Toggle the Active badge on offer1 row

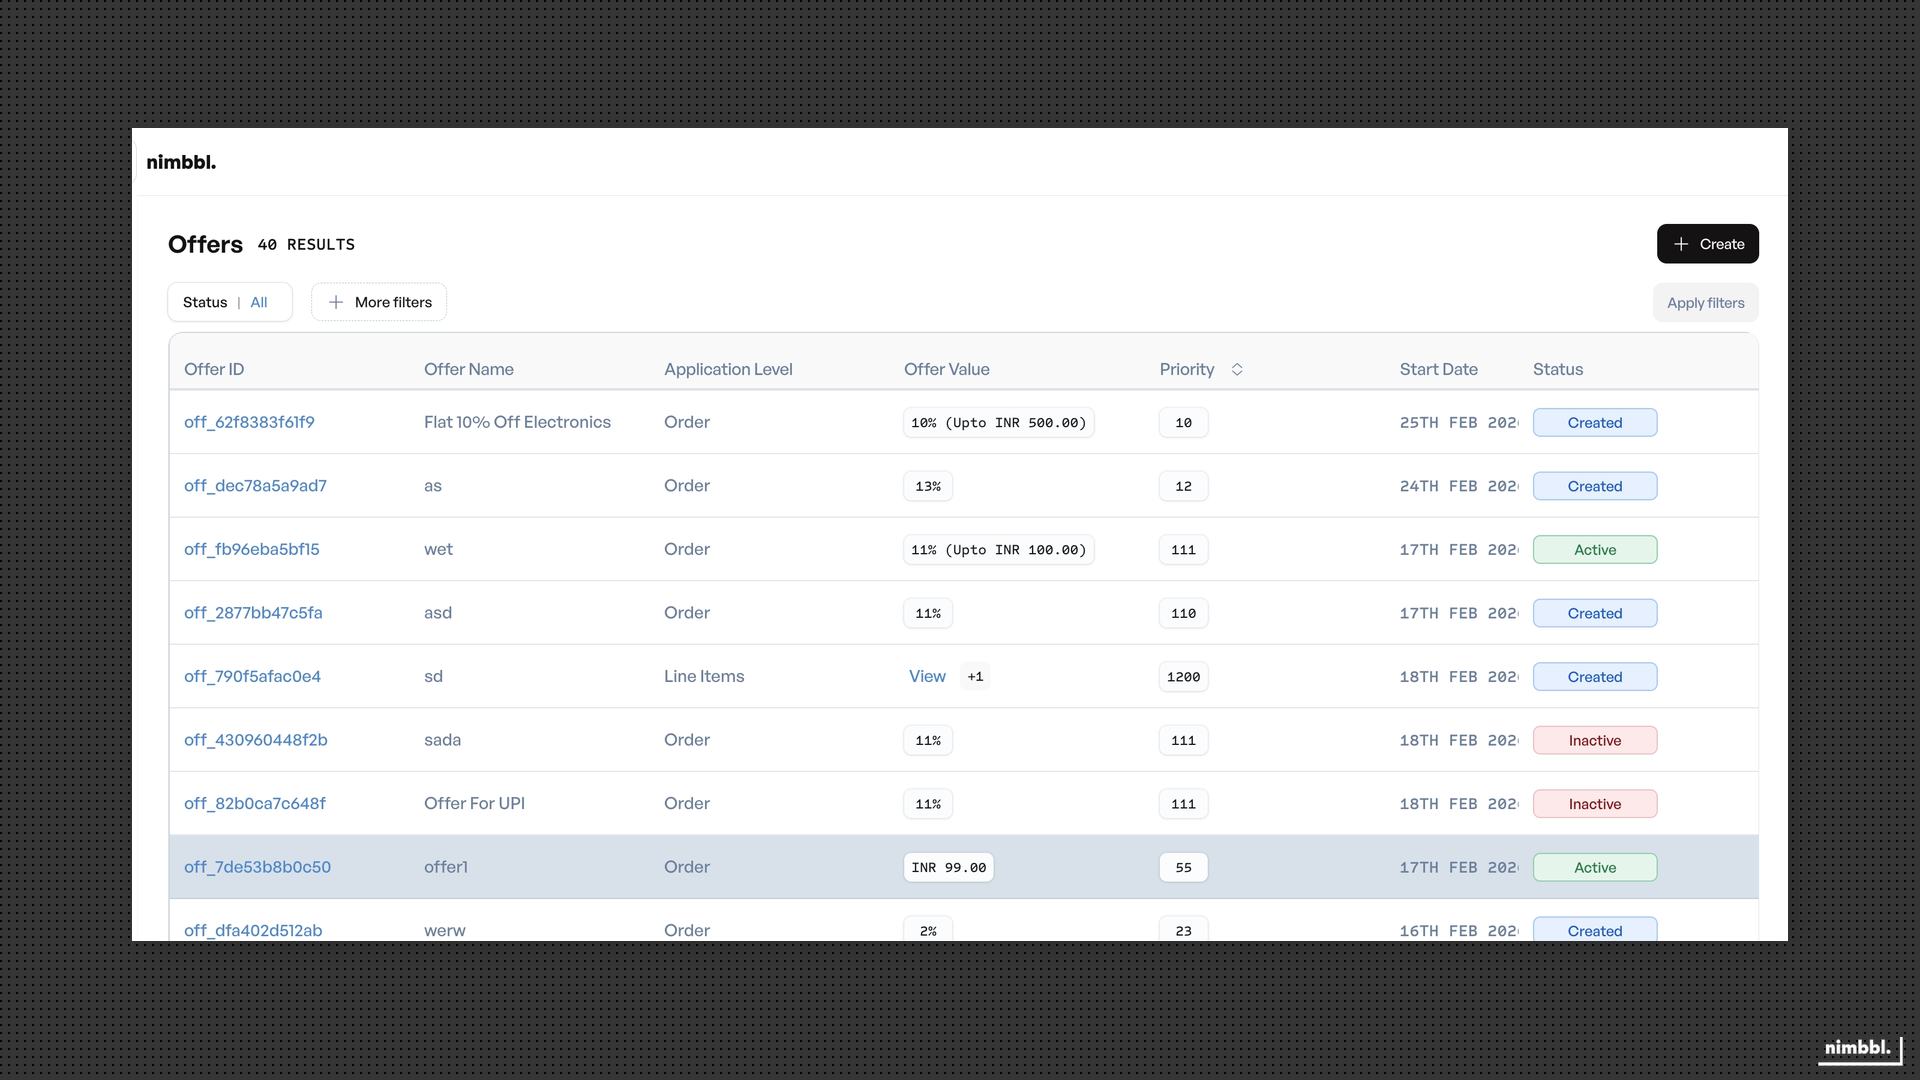(x=1595, y=867)
